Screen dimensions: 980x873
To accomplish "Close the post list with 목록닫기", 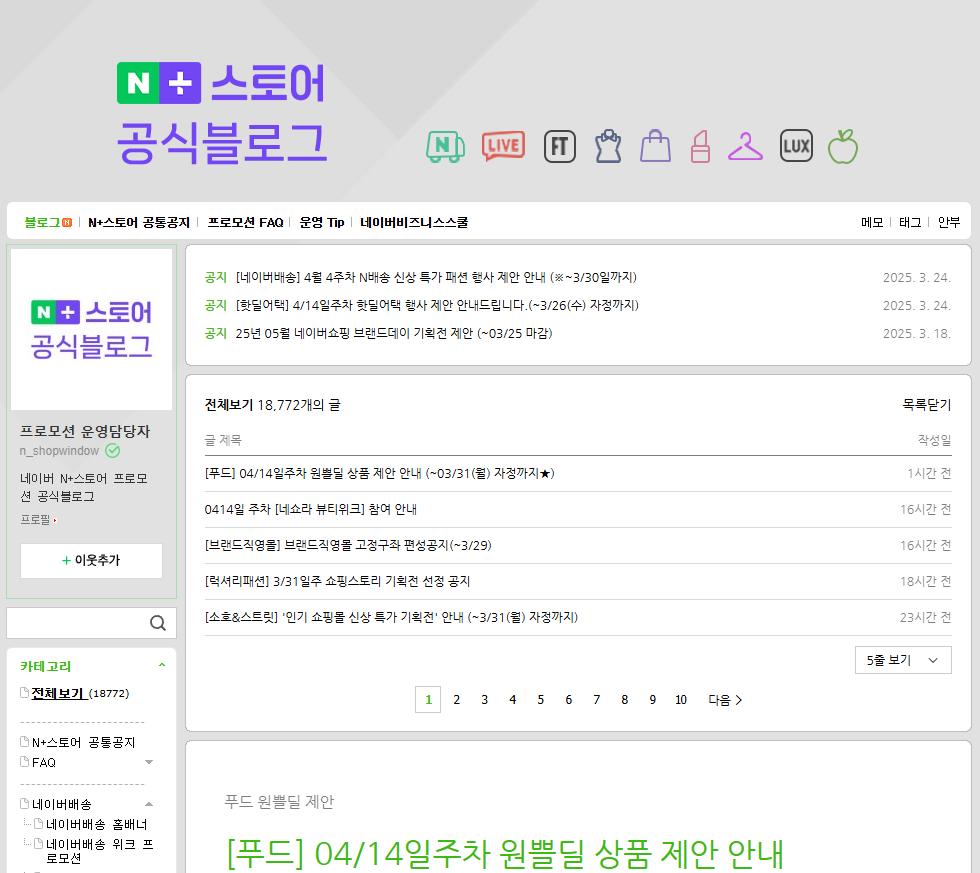I will tap(926, 405).
